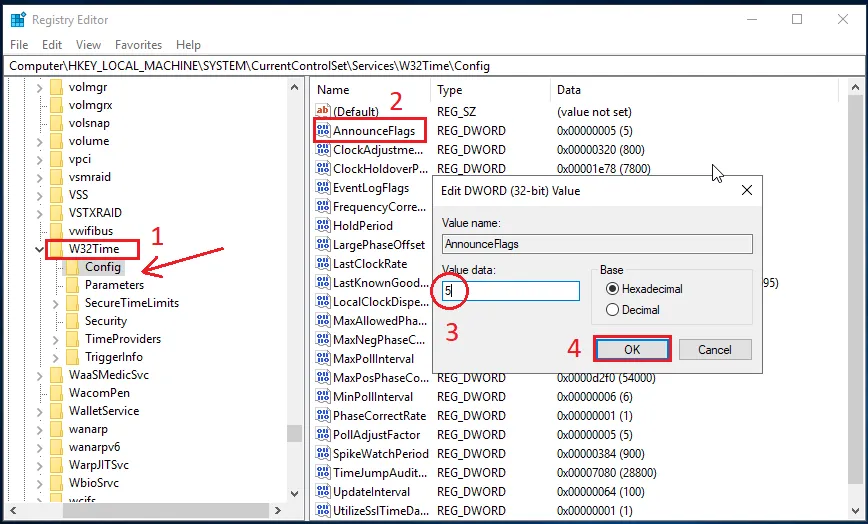Click the DWORD icon beside LargePhaseOffset
Screen dimensions: 868x524
[323, 244]
